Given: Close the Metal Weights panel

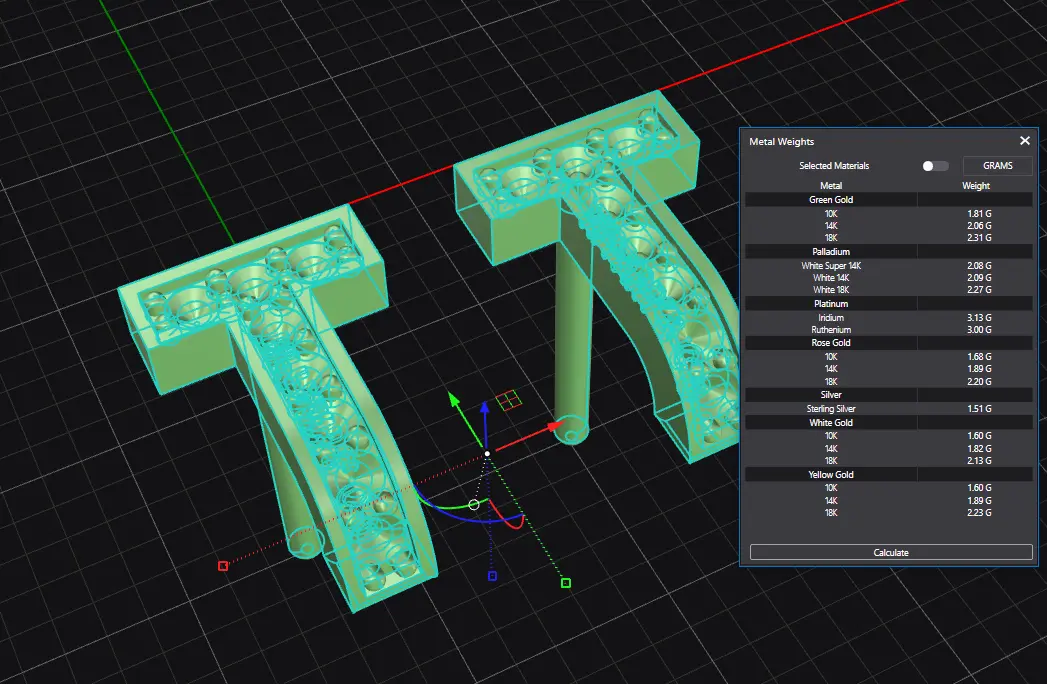Looking at the screenshot, I should tap(1024, 142).
